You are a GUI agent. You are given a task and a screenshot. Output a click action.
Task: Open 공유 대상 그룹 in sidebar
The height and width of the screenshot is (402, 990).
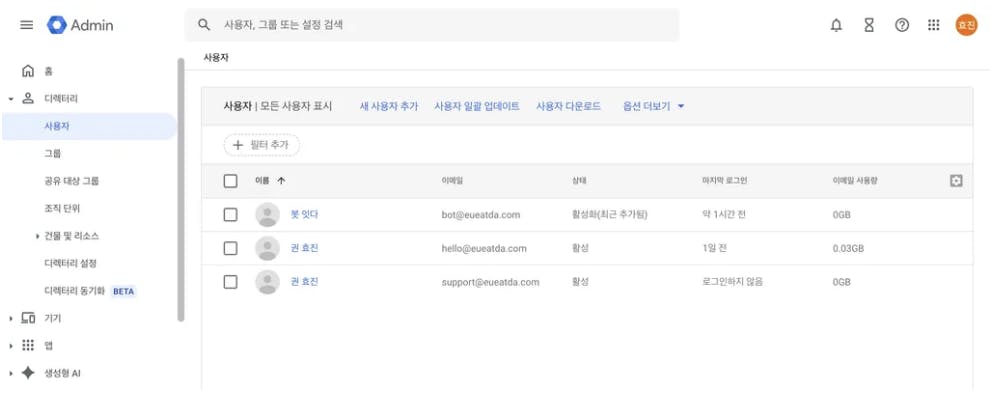pyautogui.click(x=71, y=181)
